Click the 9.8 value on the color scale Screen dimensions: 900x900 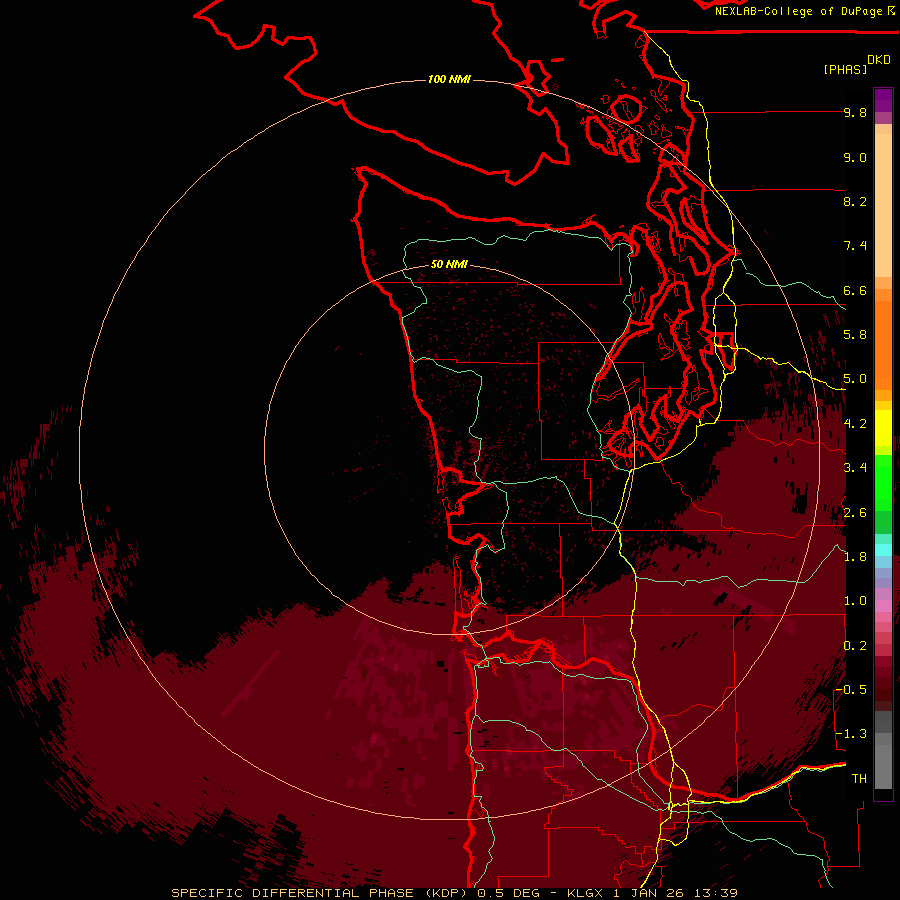[855, 112]
